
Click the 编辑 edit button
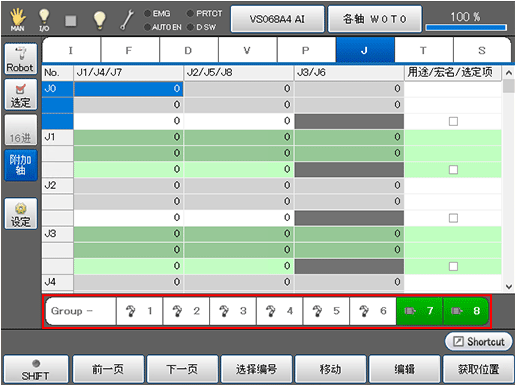[404, 369]
